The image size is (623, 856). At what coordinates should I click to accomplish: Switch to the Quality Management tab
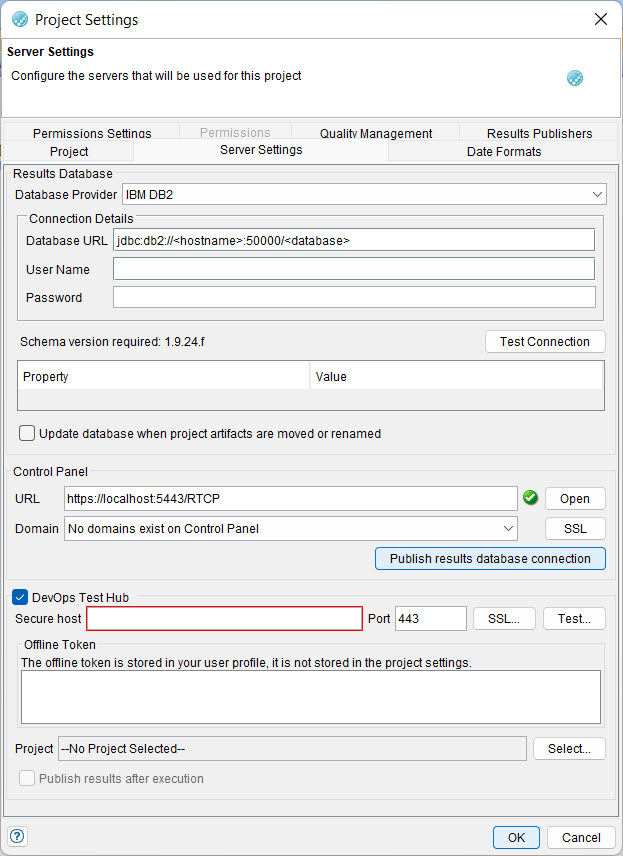click(375, 133)
